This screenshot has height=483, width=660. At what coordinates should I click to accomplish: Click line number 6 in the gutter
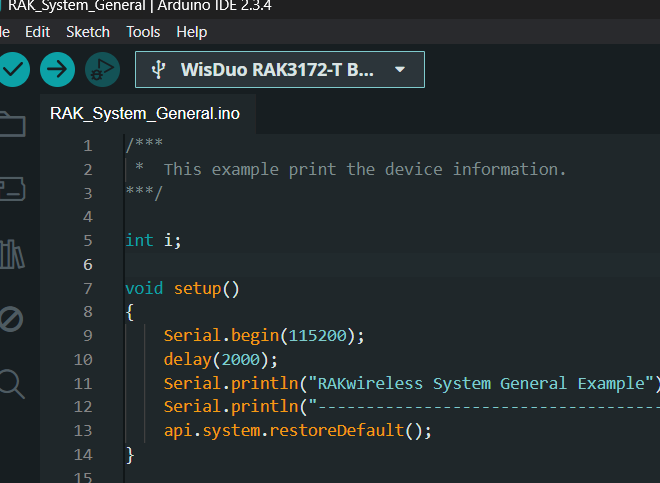87,265
